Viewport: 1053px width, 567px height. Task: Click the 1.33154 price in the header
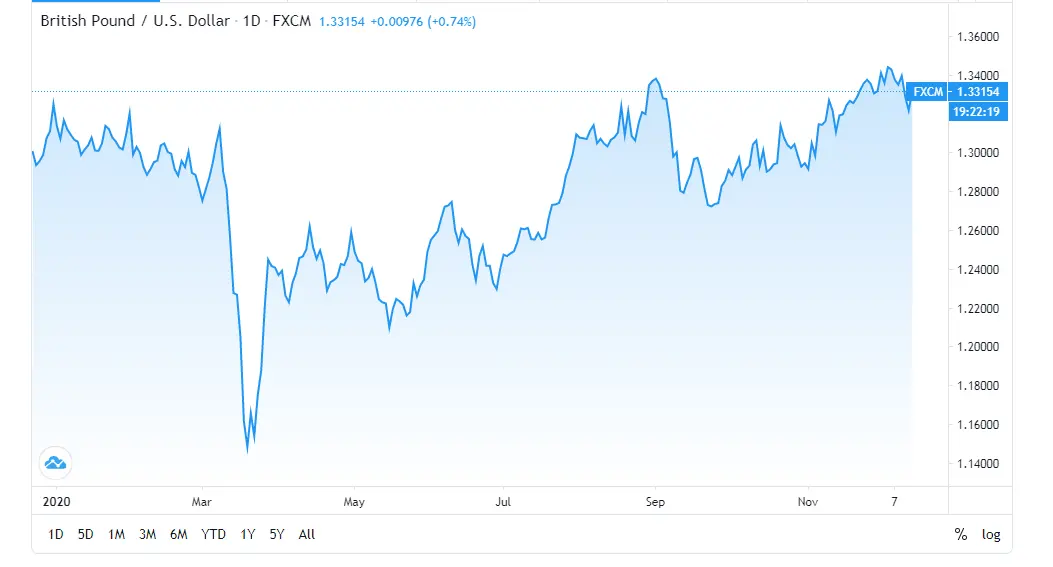click(344, 21)
